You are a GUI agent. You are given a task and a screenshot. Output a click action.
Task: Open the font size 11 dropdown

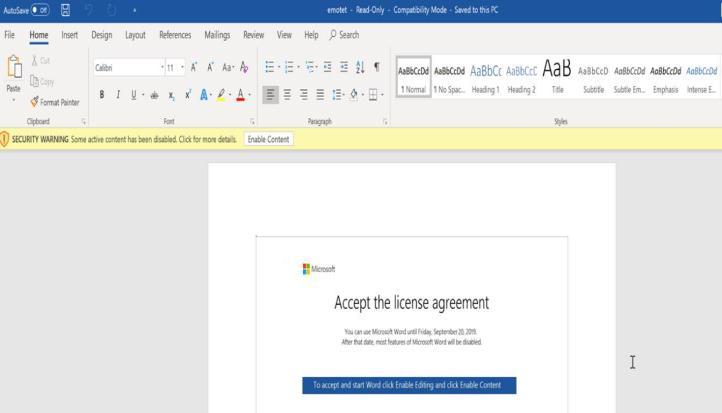pos(182,68)
